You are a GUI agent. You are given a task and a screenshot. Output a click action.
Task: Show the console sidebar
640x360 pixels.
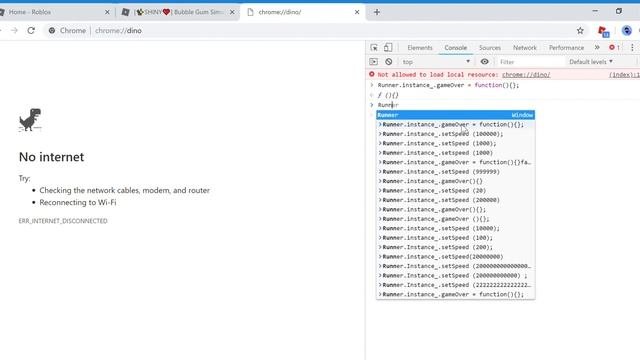(x=373, y=62)
